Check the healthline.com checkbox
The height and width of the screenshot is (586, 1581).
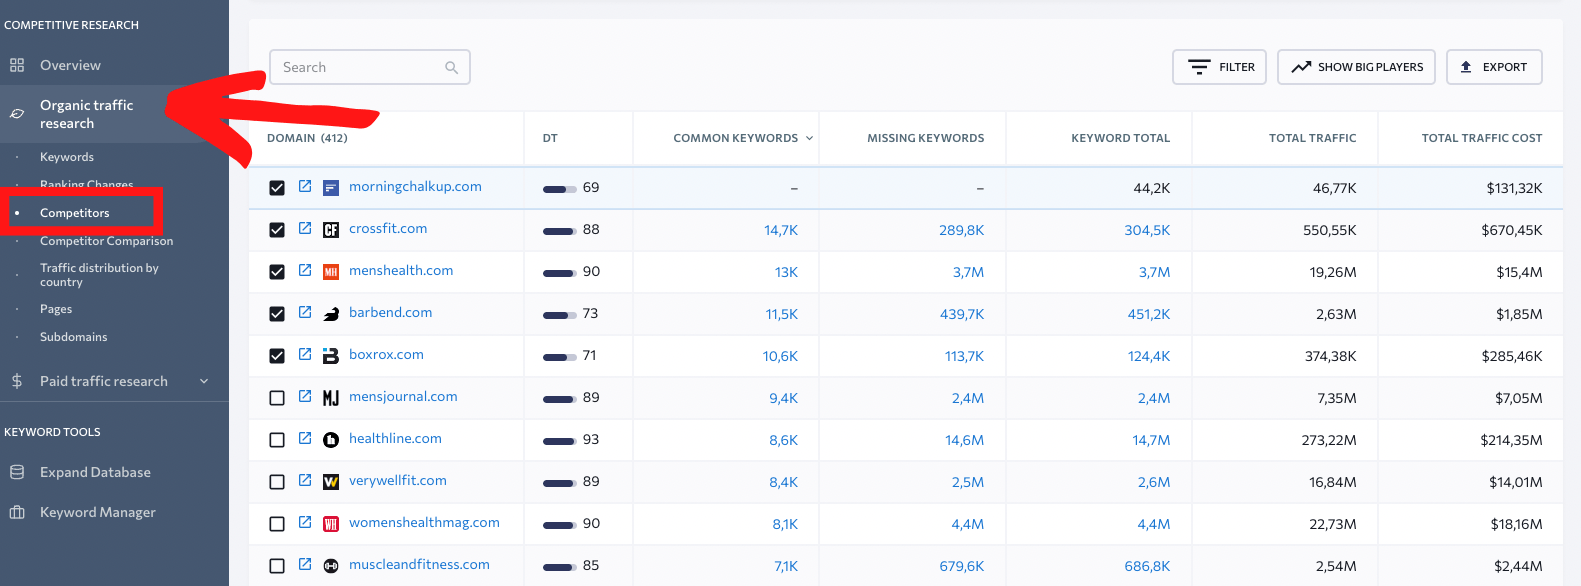[277, 440]
